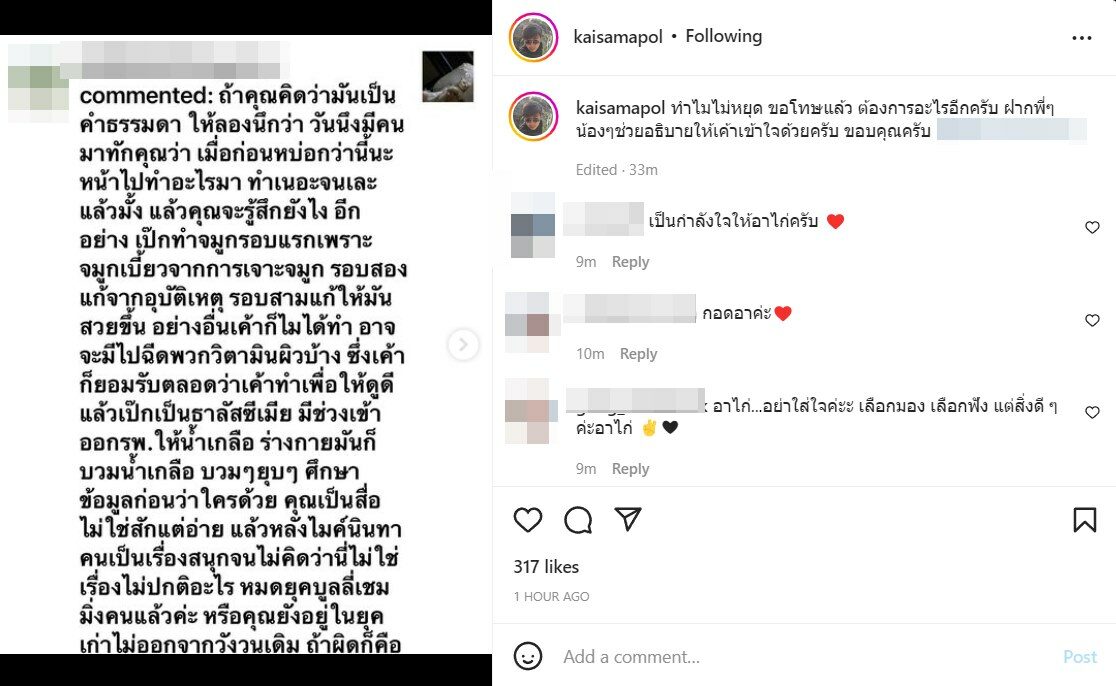Click the Following button in header
The height and width of the screenshot is (686, 1116).
(x=723, y=36)
